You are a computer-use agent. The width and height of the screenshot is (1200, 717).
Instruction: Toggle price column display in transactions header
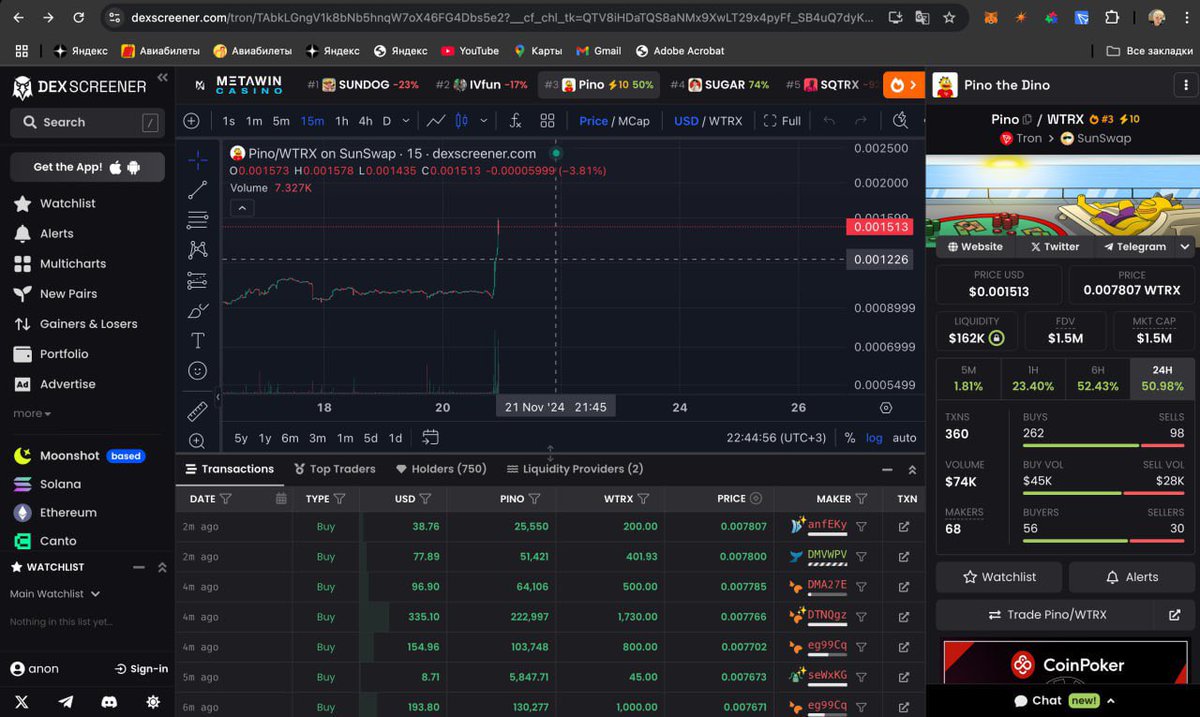click(756, 498)
